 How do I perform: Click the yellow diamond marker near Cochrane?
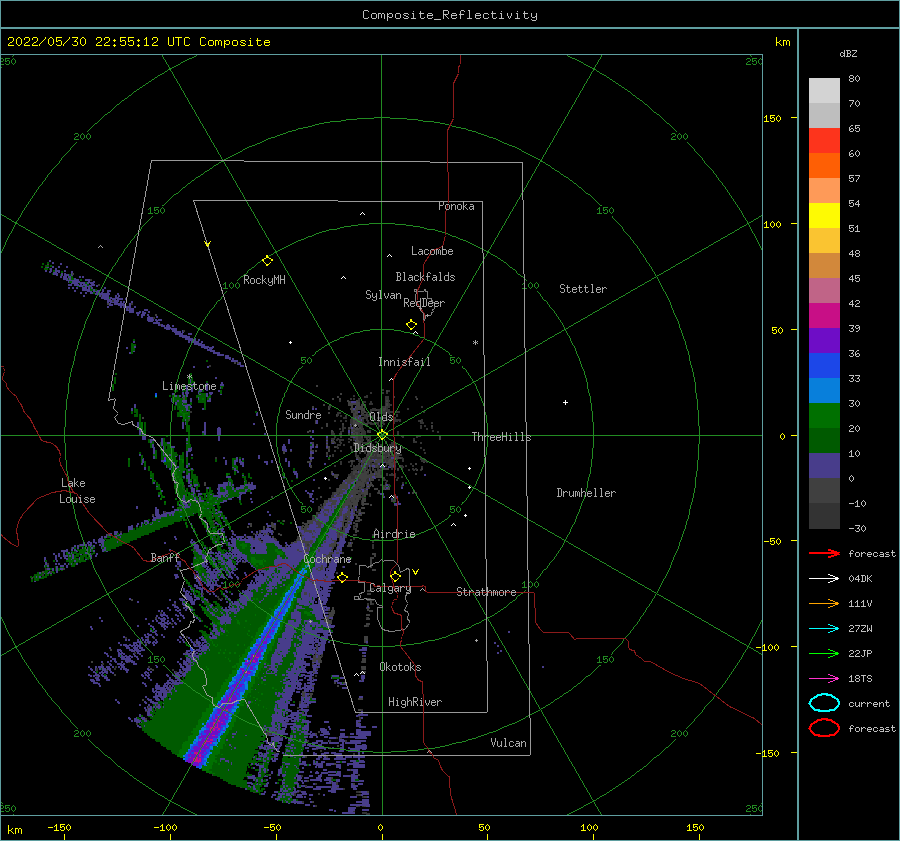coord(342,577)
